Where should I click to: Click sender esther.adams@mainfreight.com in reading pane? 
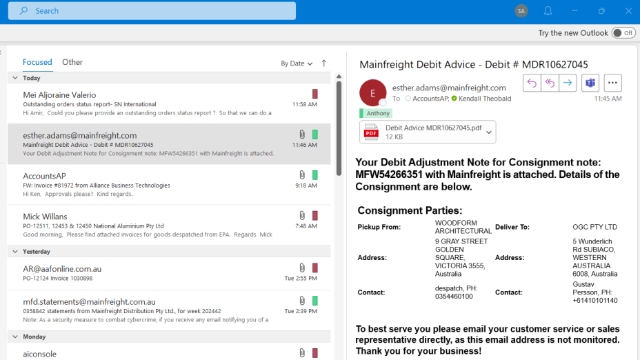449,87
